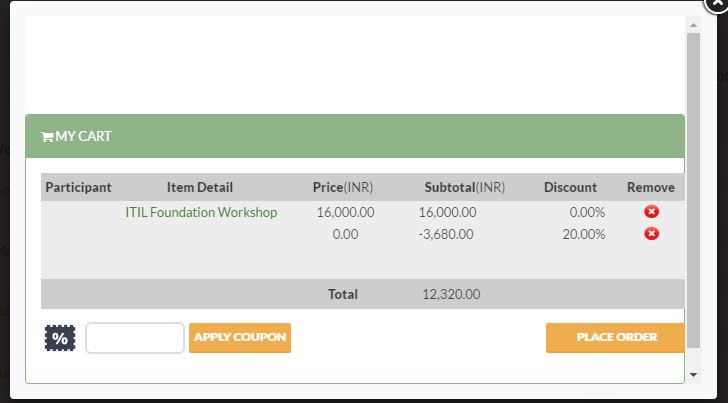
Task: Click the percent coupon icon
Action: [60, 338]
